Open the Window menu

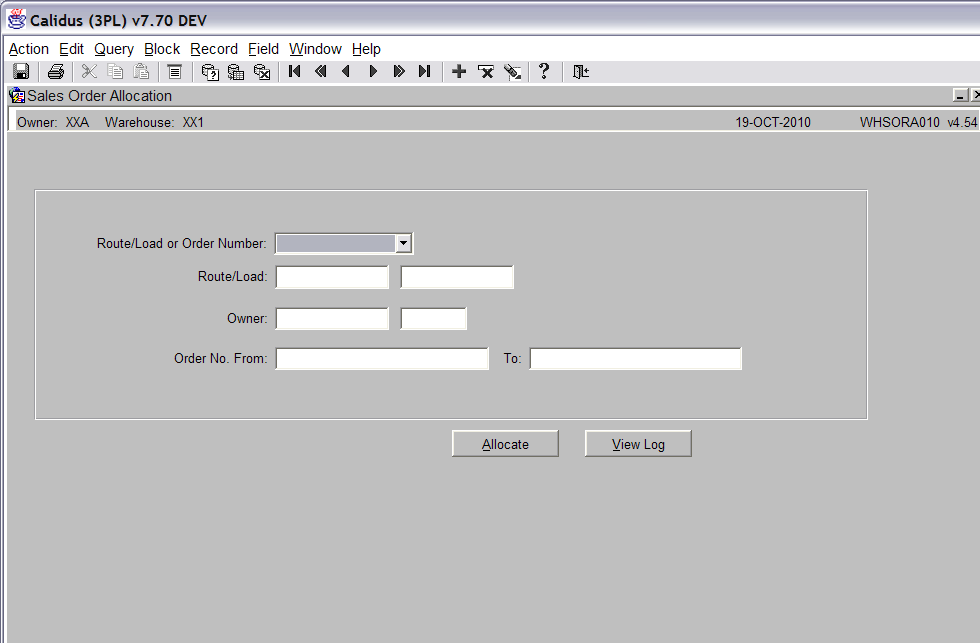315,49
